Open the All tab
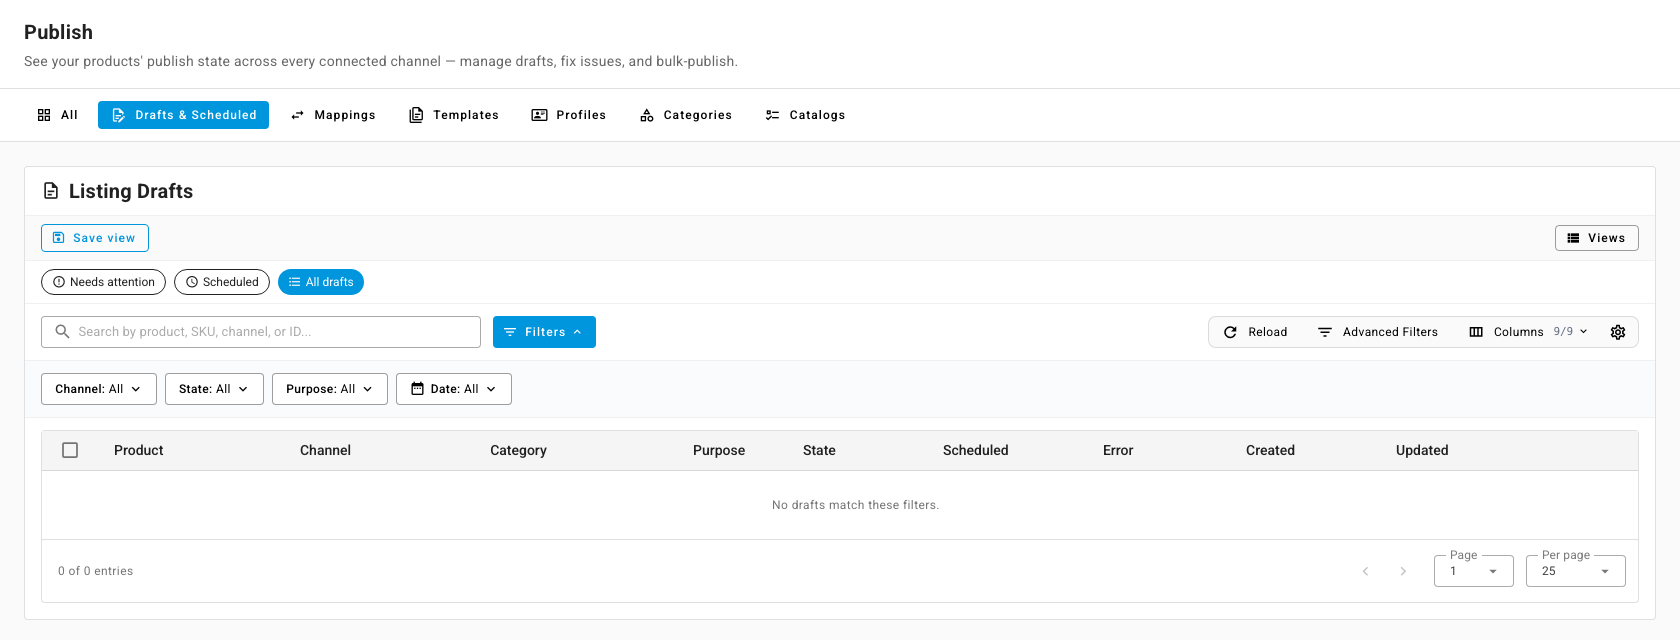 tap(57, 115)
